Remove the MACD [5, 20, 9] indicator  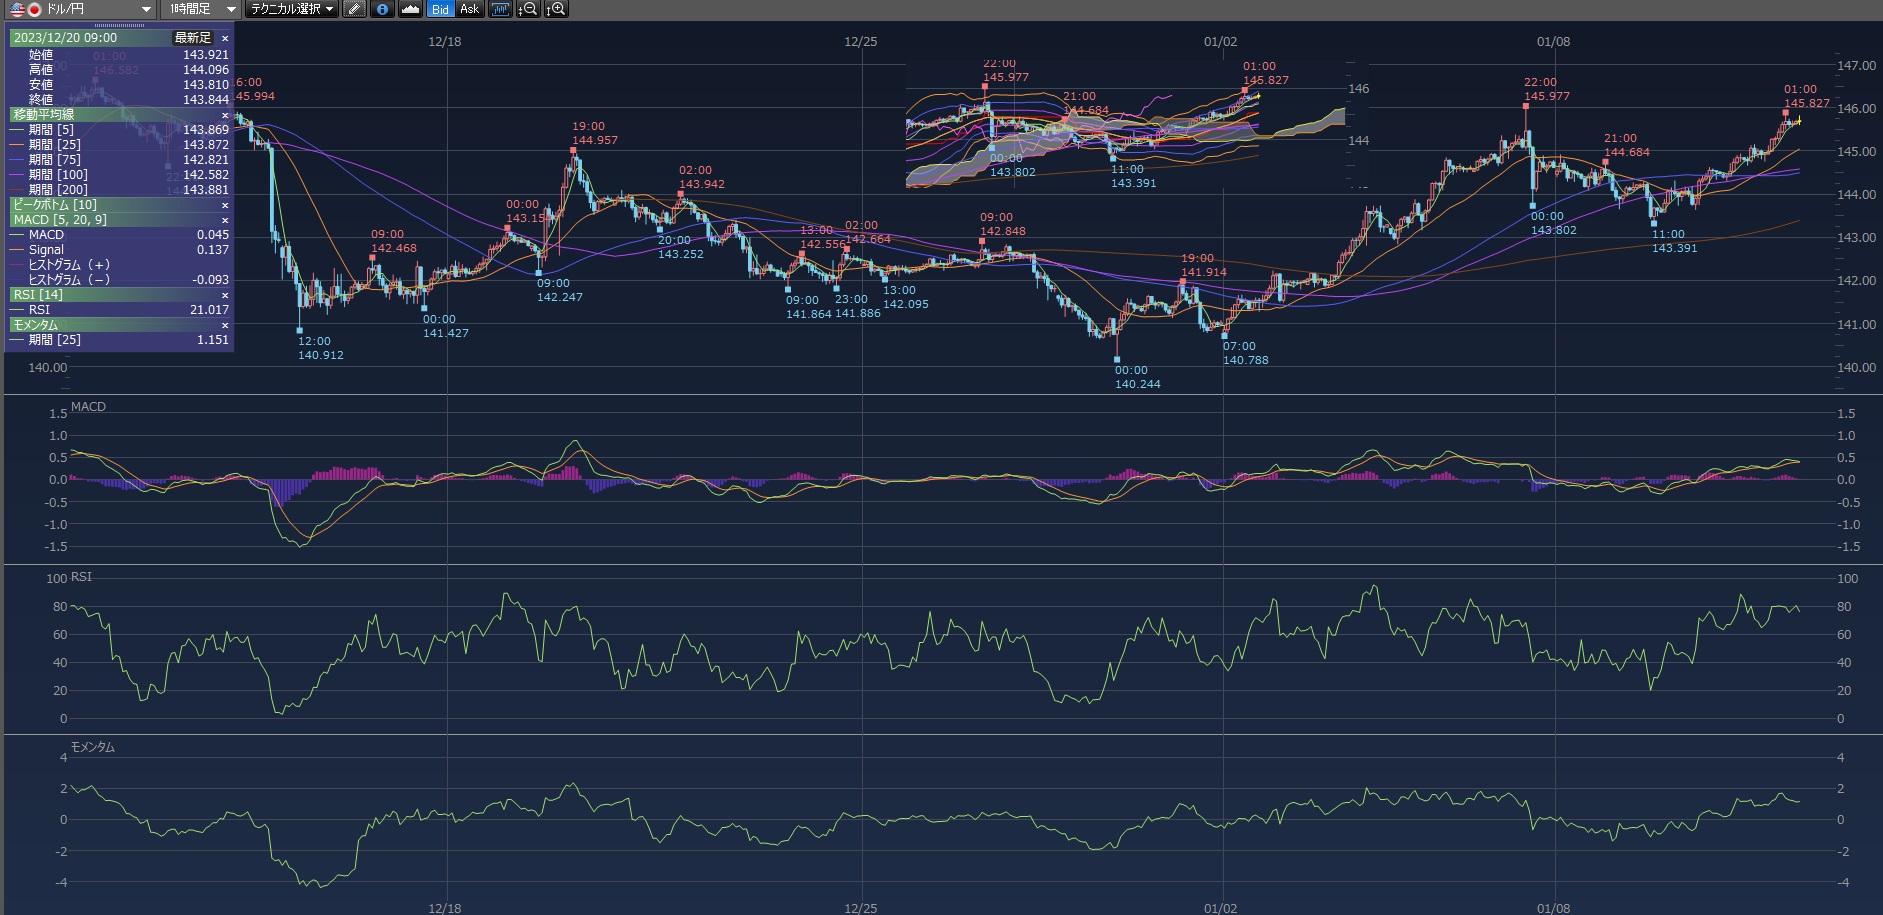225,220
